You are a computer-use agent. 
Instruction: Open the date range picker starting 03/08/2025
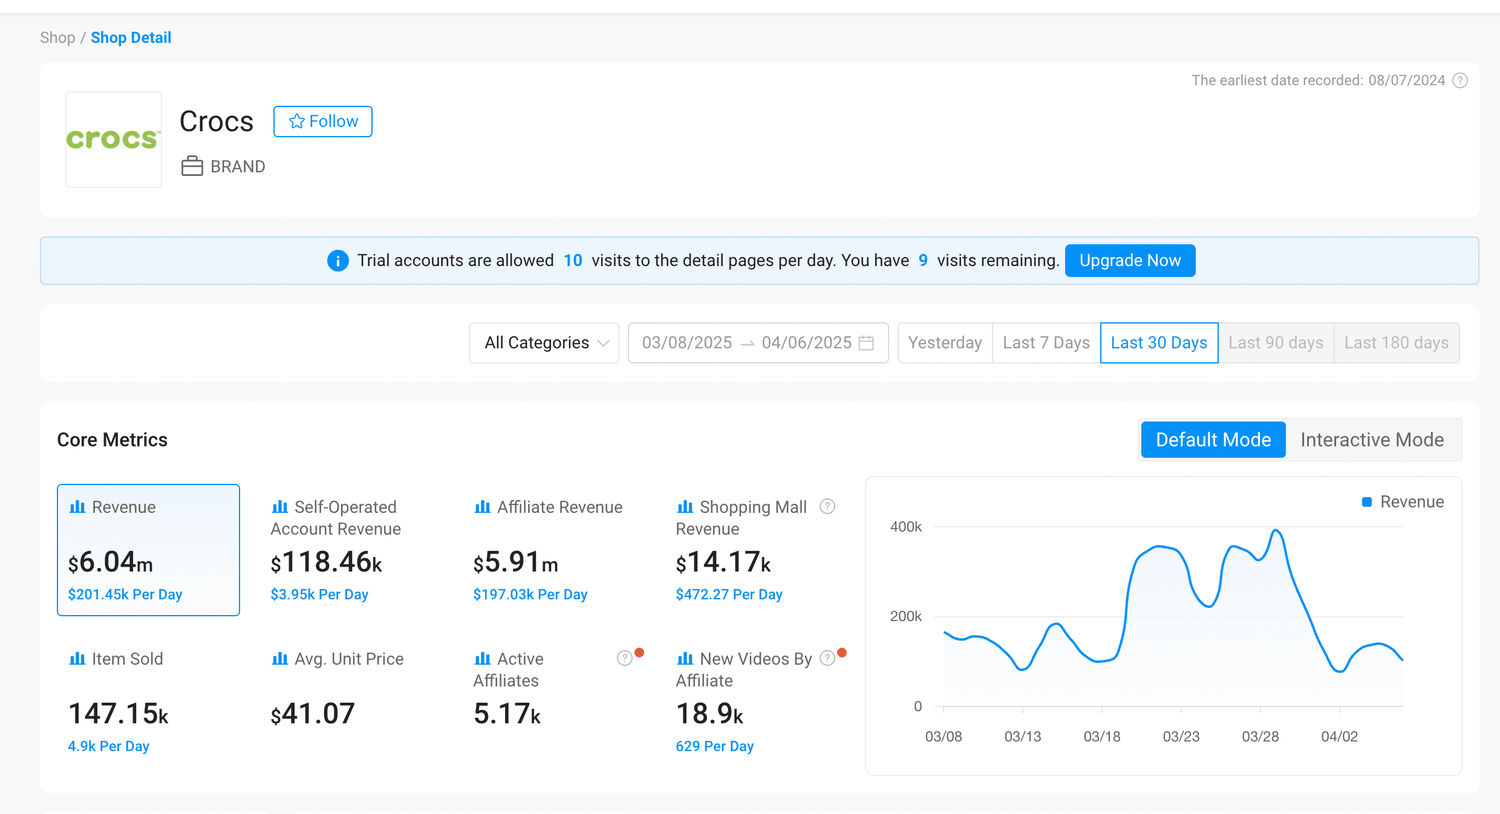pyautogui.click(x=688, y=343)
